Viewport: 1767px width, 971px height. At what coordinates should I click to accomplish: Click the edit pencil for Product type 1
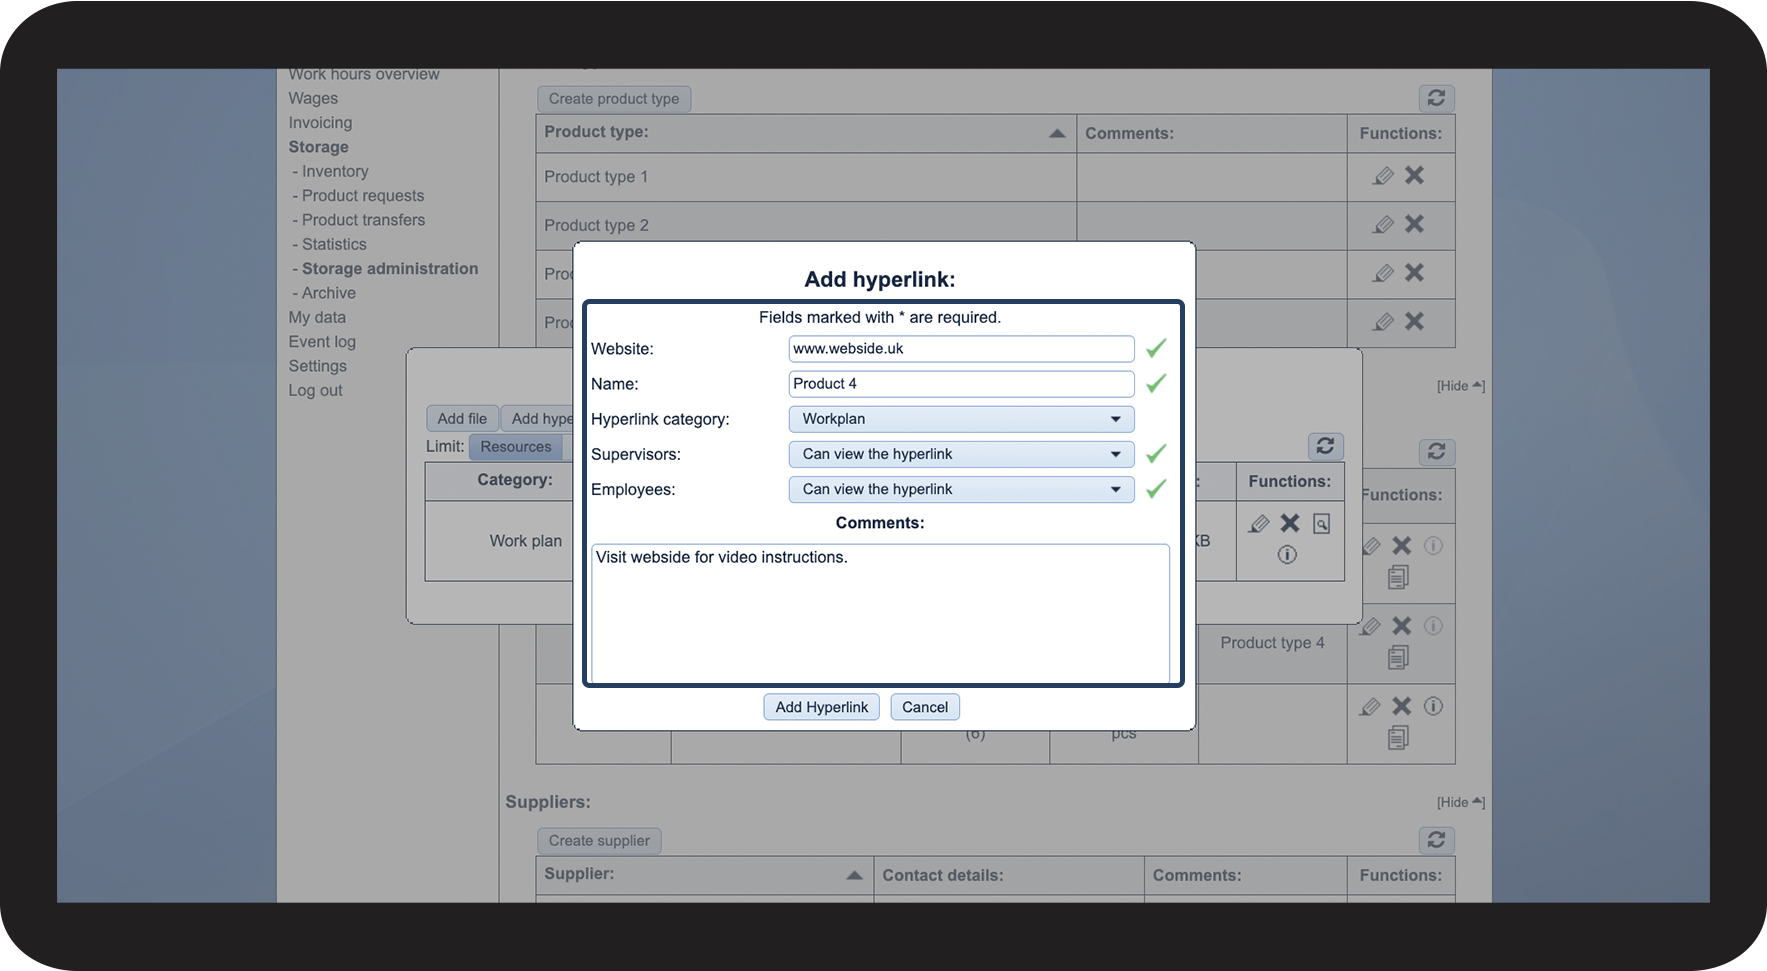point(1383,176)
